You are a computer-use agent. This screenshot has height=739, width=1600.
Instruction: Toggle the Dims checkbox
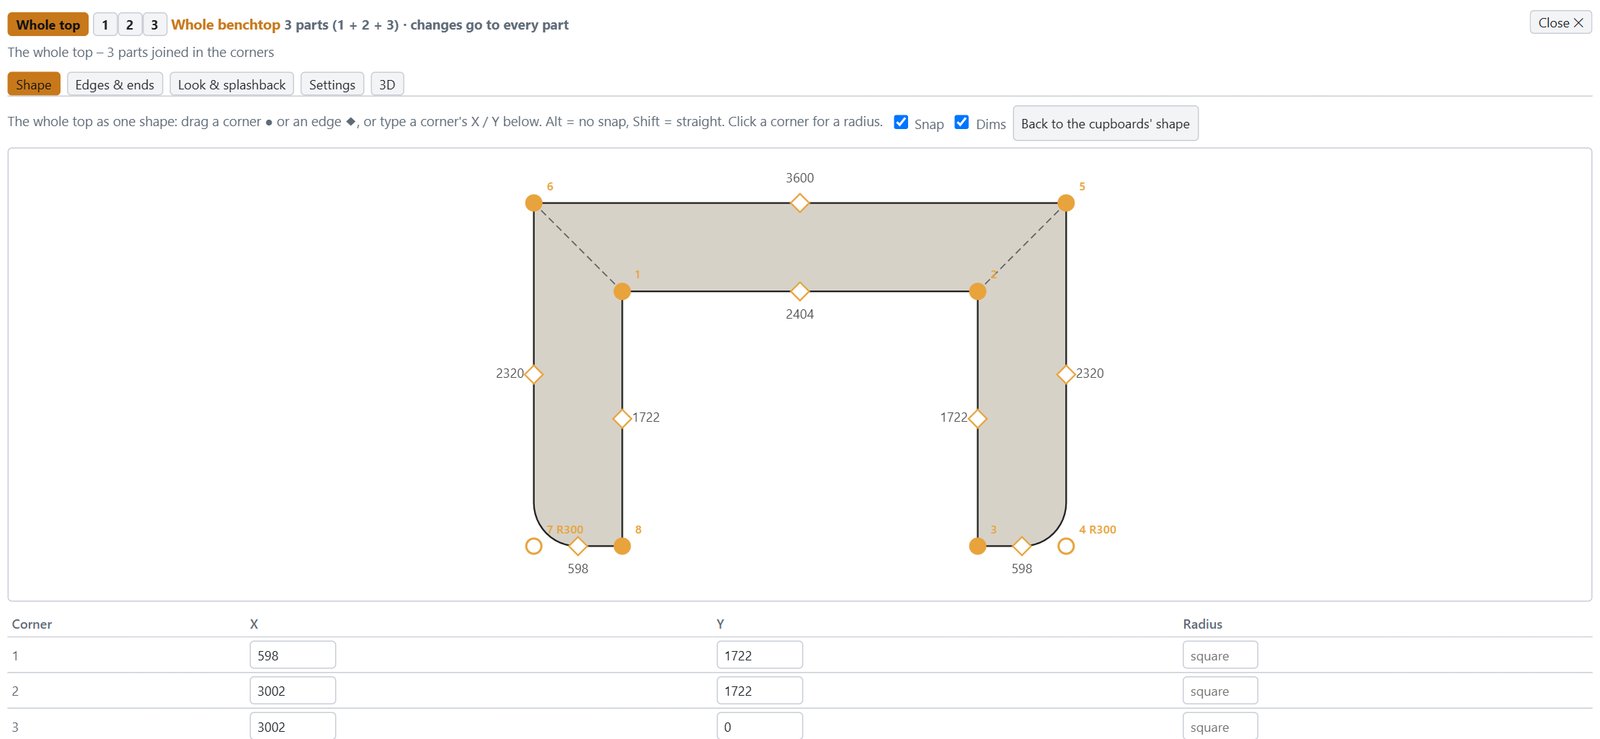(x=962, y=122)
